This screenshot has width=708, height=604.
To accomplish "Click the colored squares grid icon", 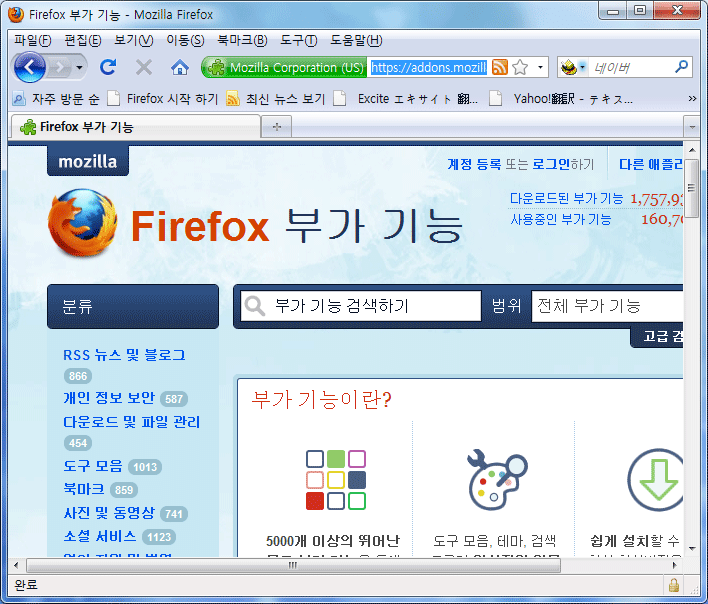I will pos(336,480).
